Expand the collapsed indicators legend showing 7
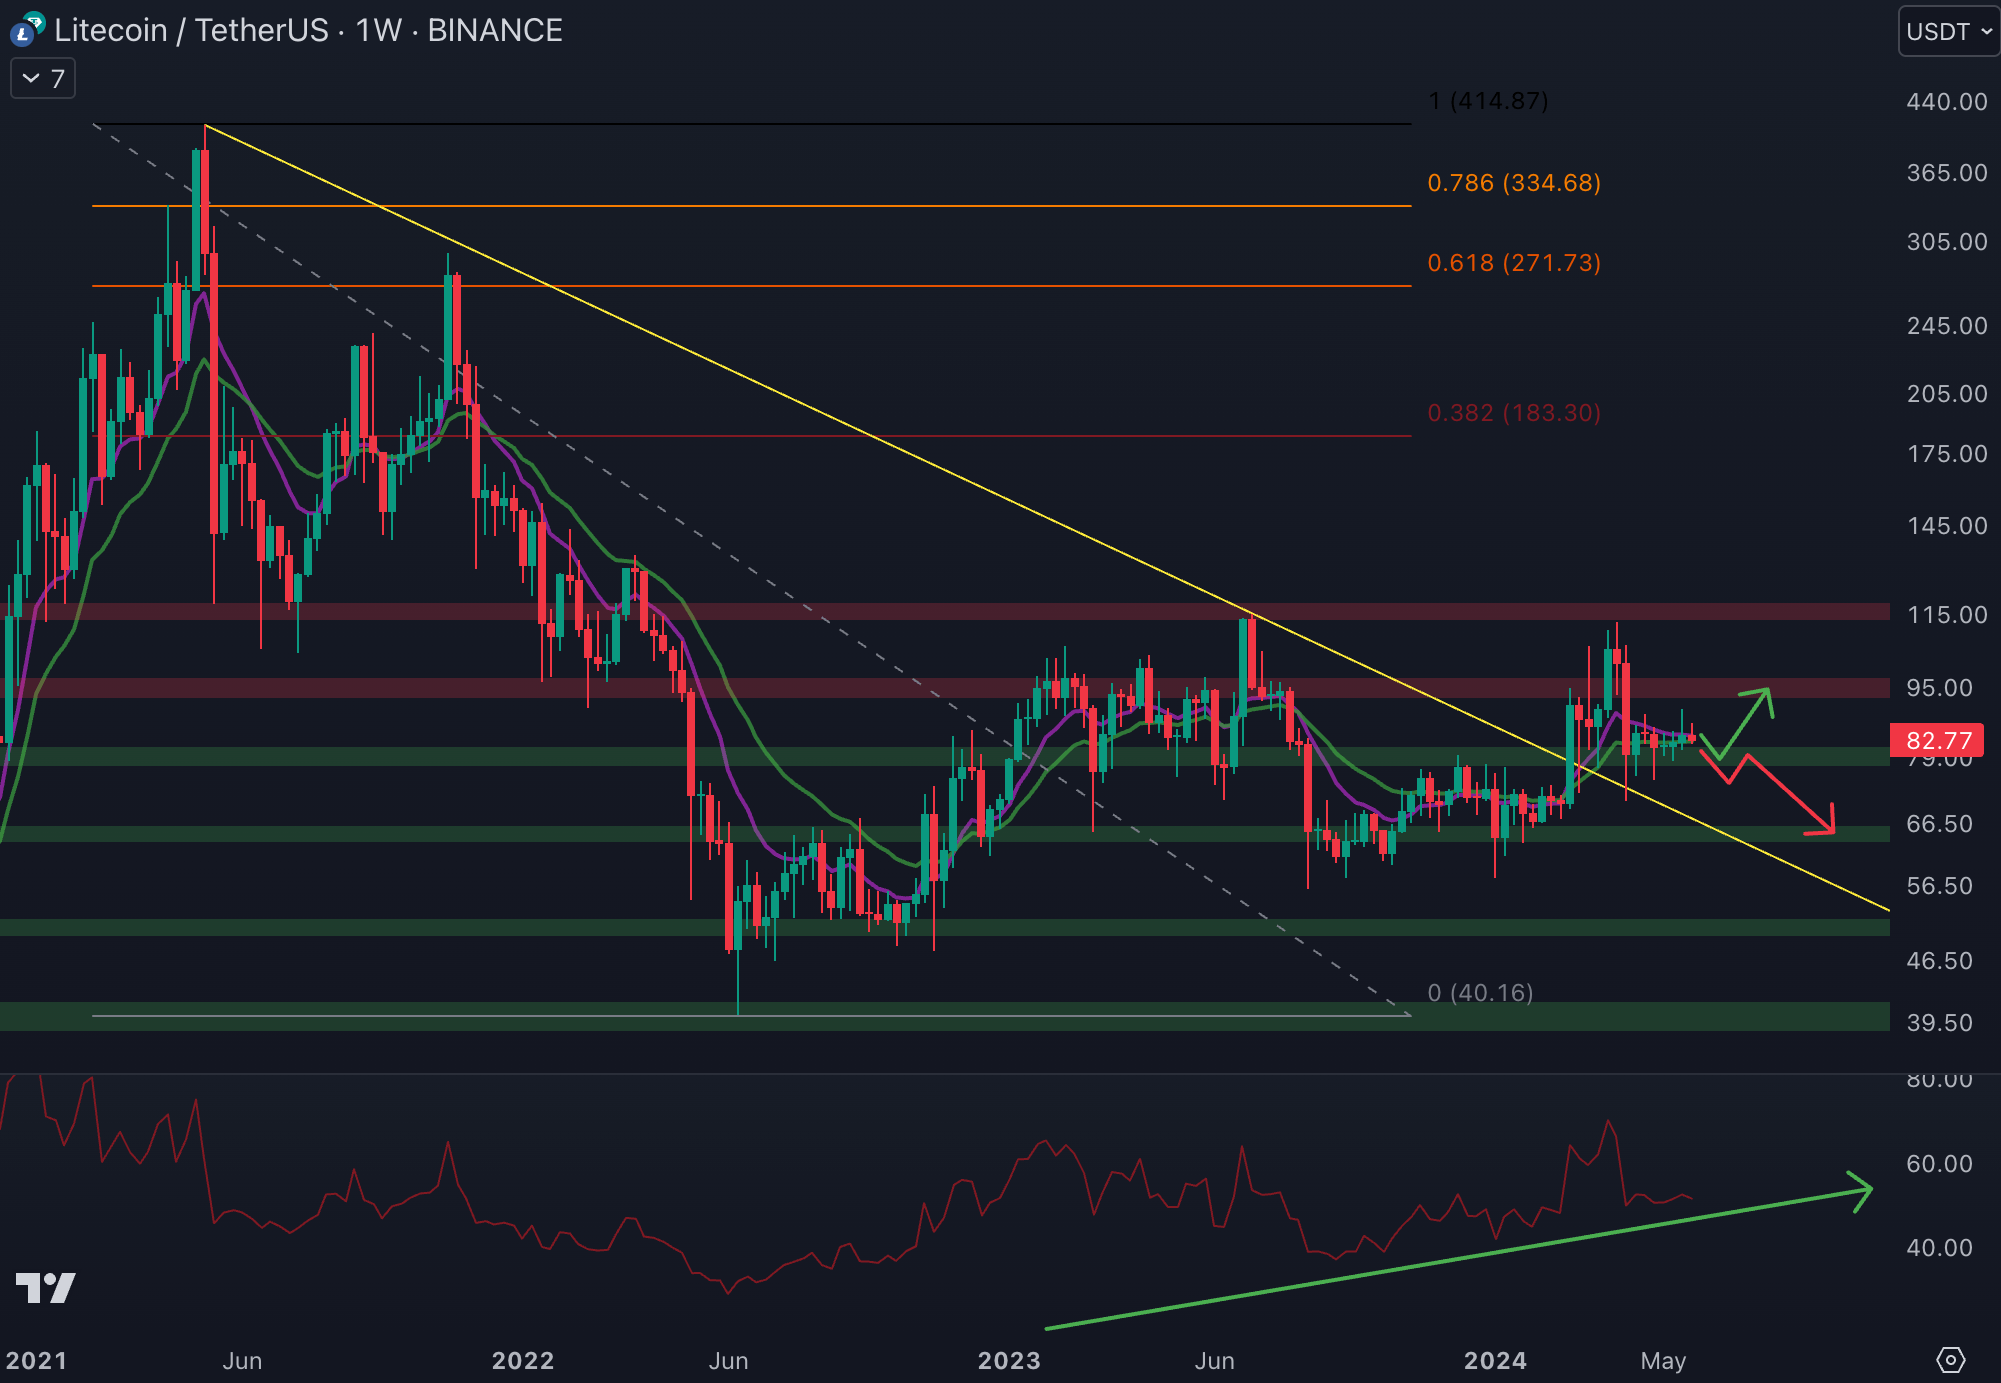 pyautogui.click(x=43, y=79)
